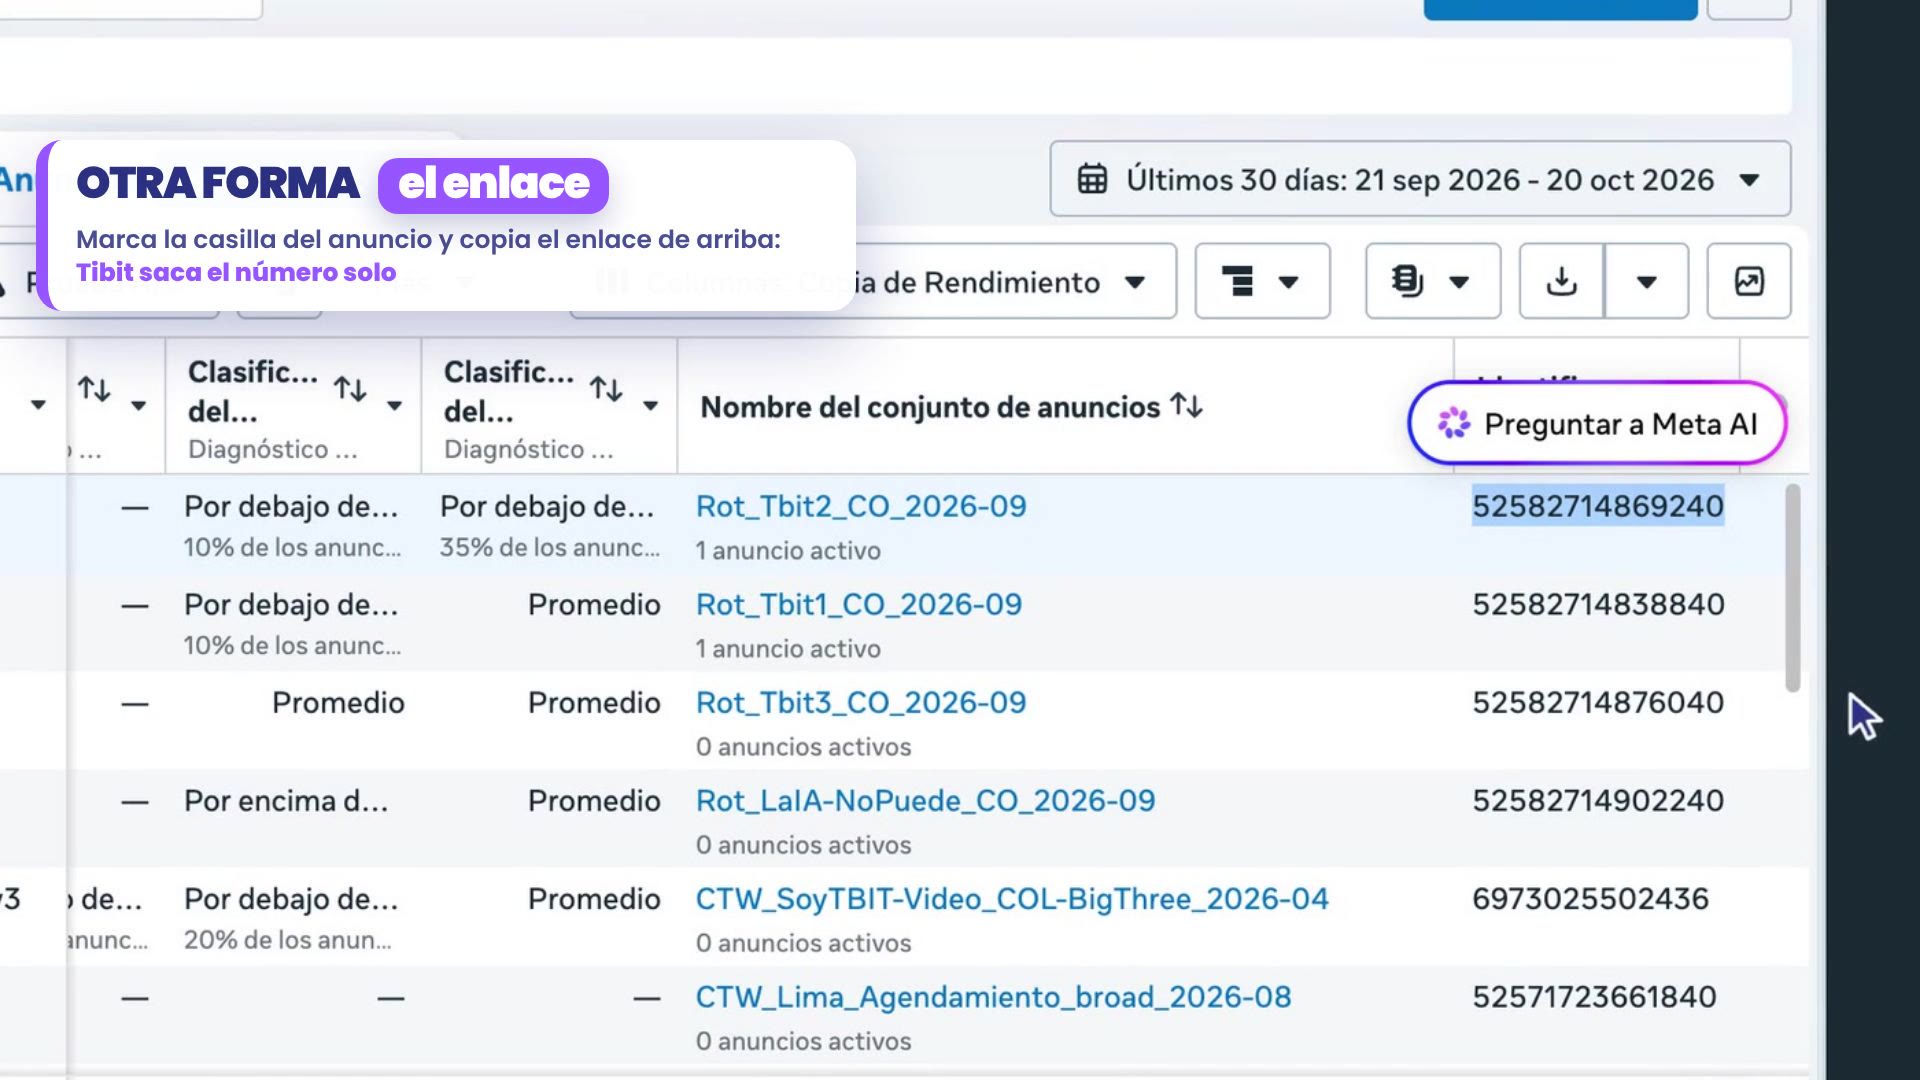1920x1080 pixels.
Task: Click the calendar icon in date selector
Action: coord(1092,179)
